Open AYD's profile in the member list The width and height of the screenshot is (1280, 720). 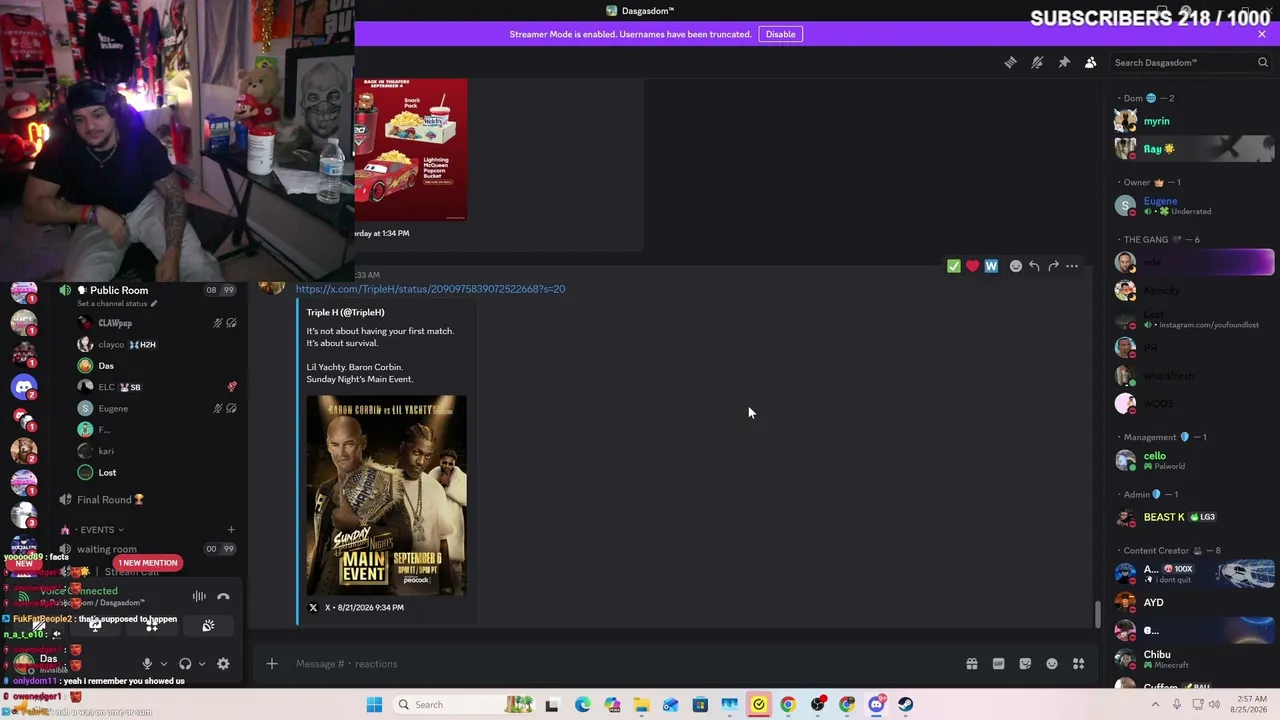click(x=1194, y=603)
